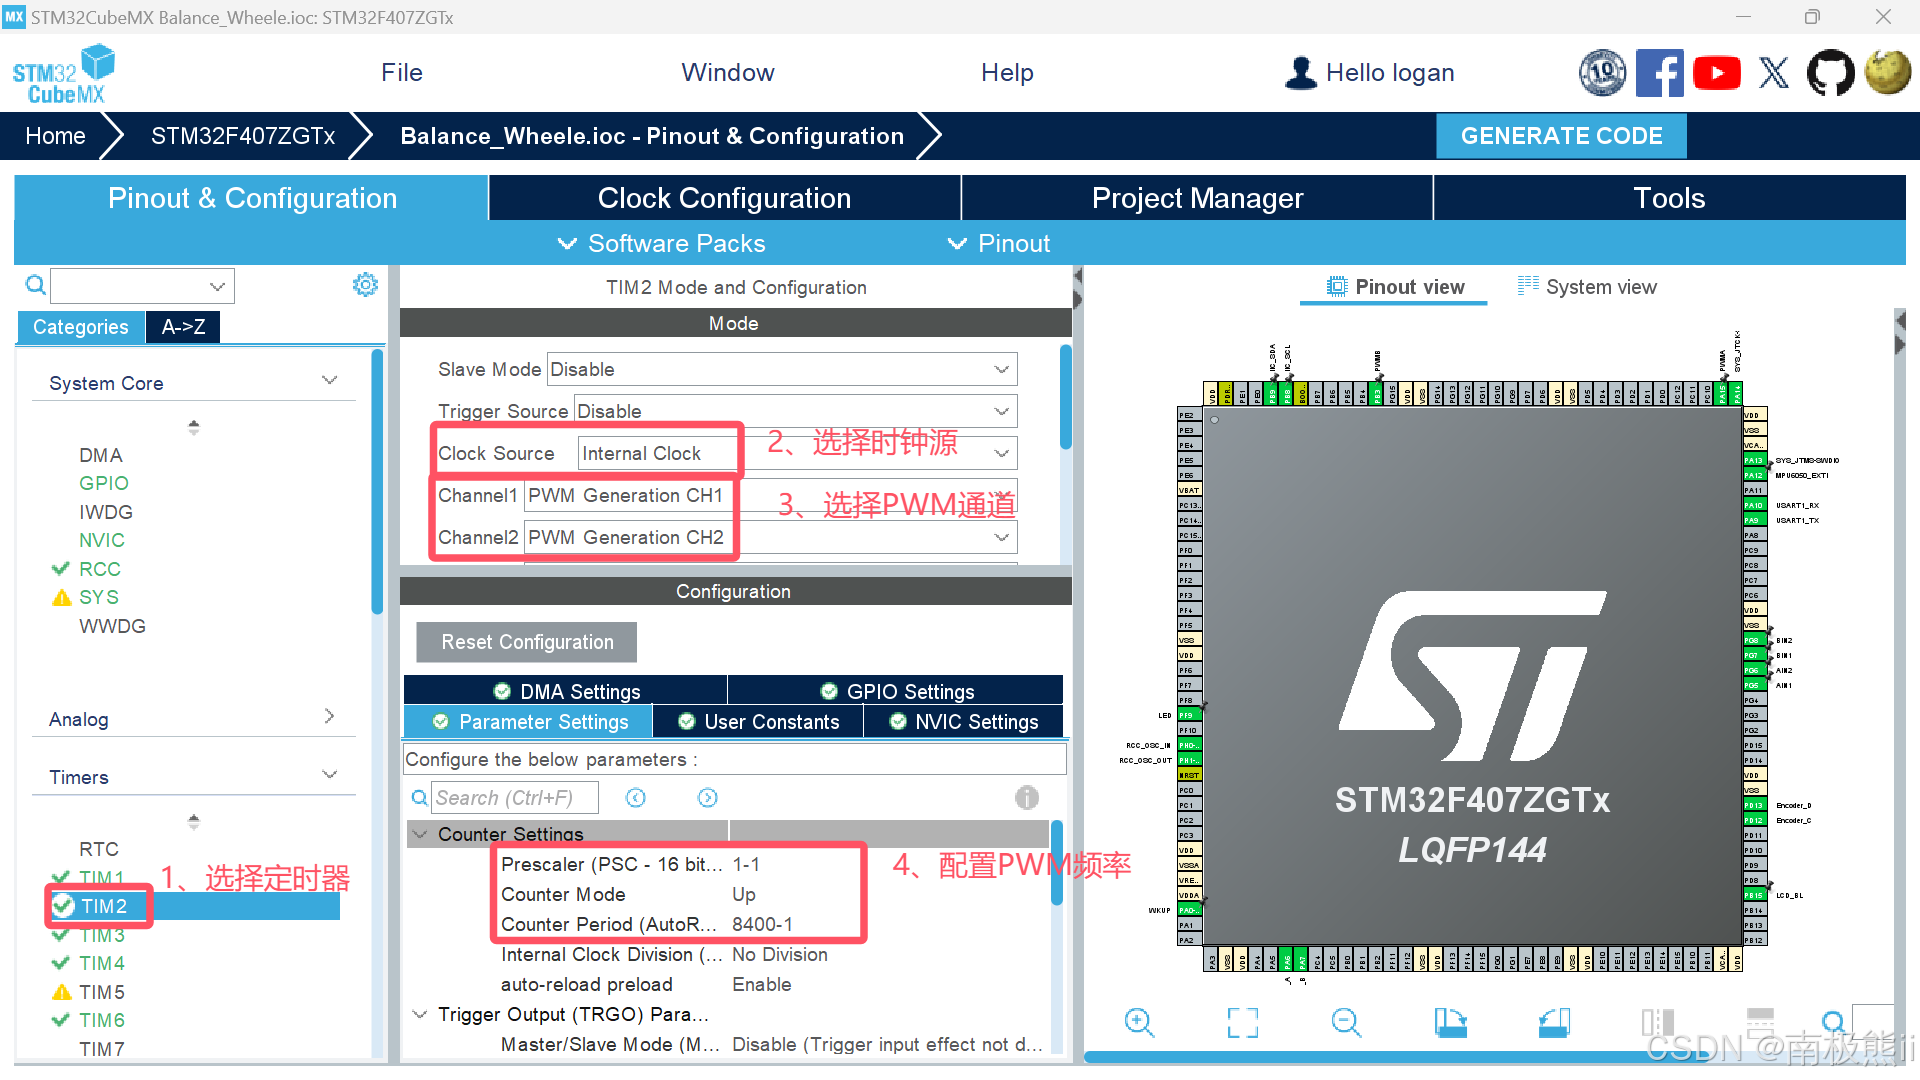
Task: Collapse the Counter Settings group
Action: [420, 834]
